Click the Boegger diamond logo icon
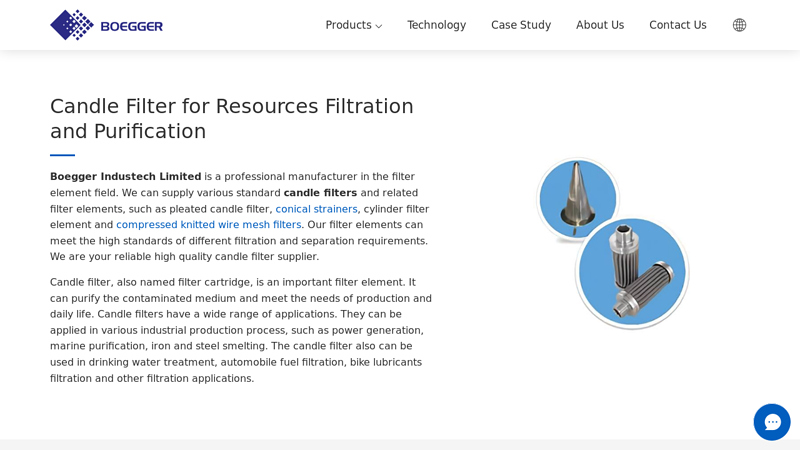This screenshot has height=450, width=800. (x=72, y=25)
